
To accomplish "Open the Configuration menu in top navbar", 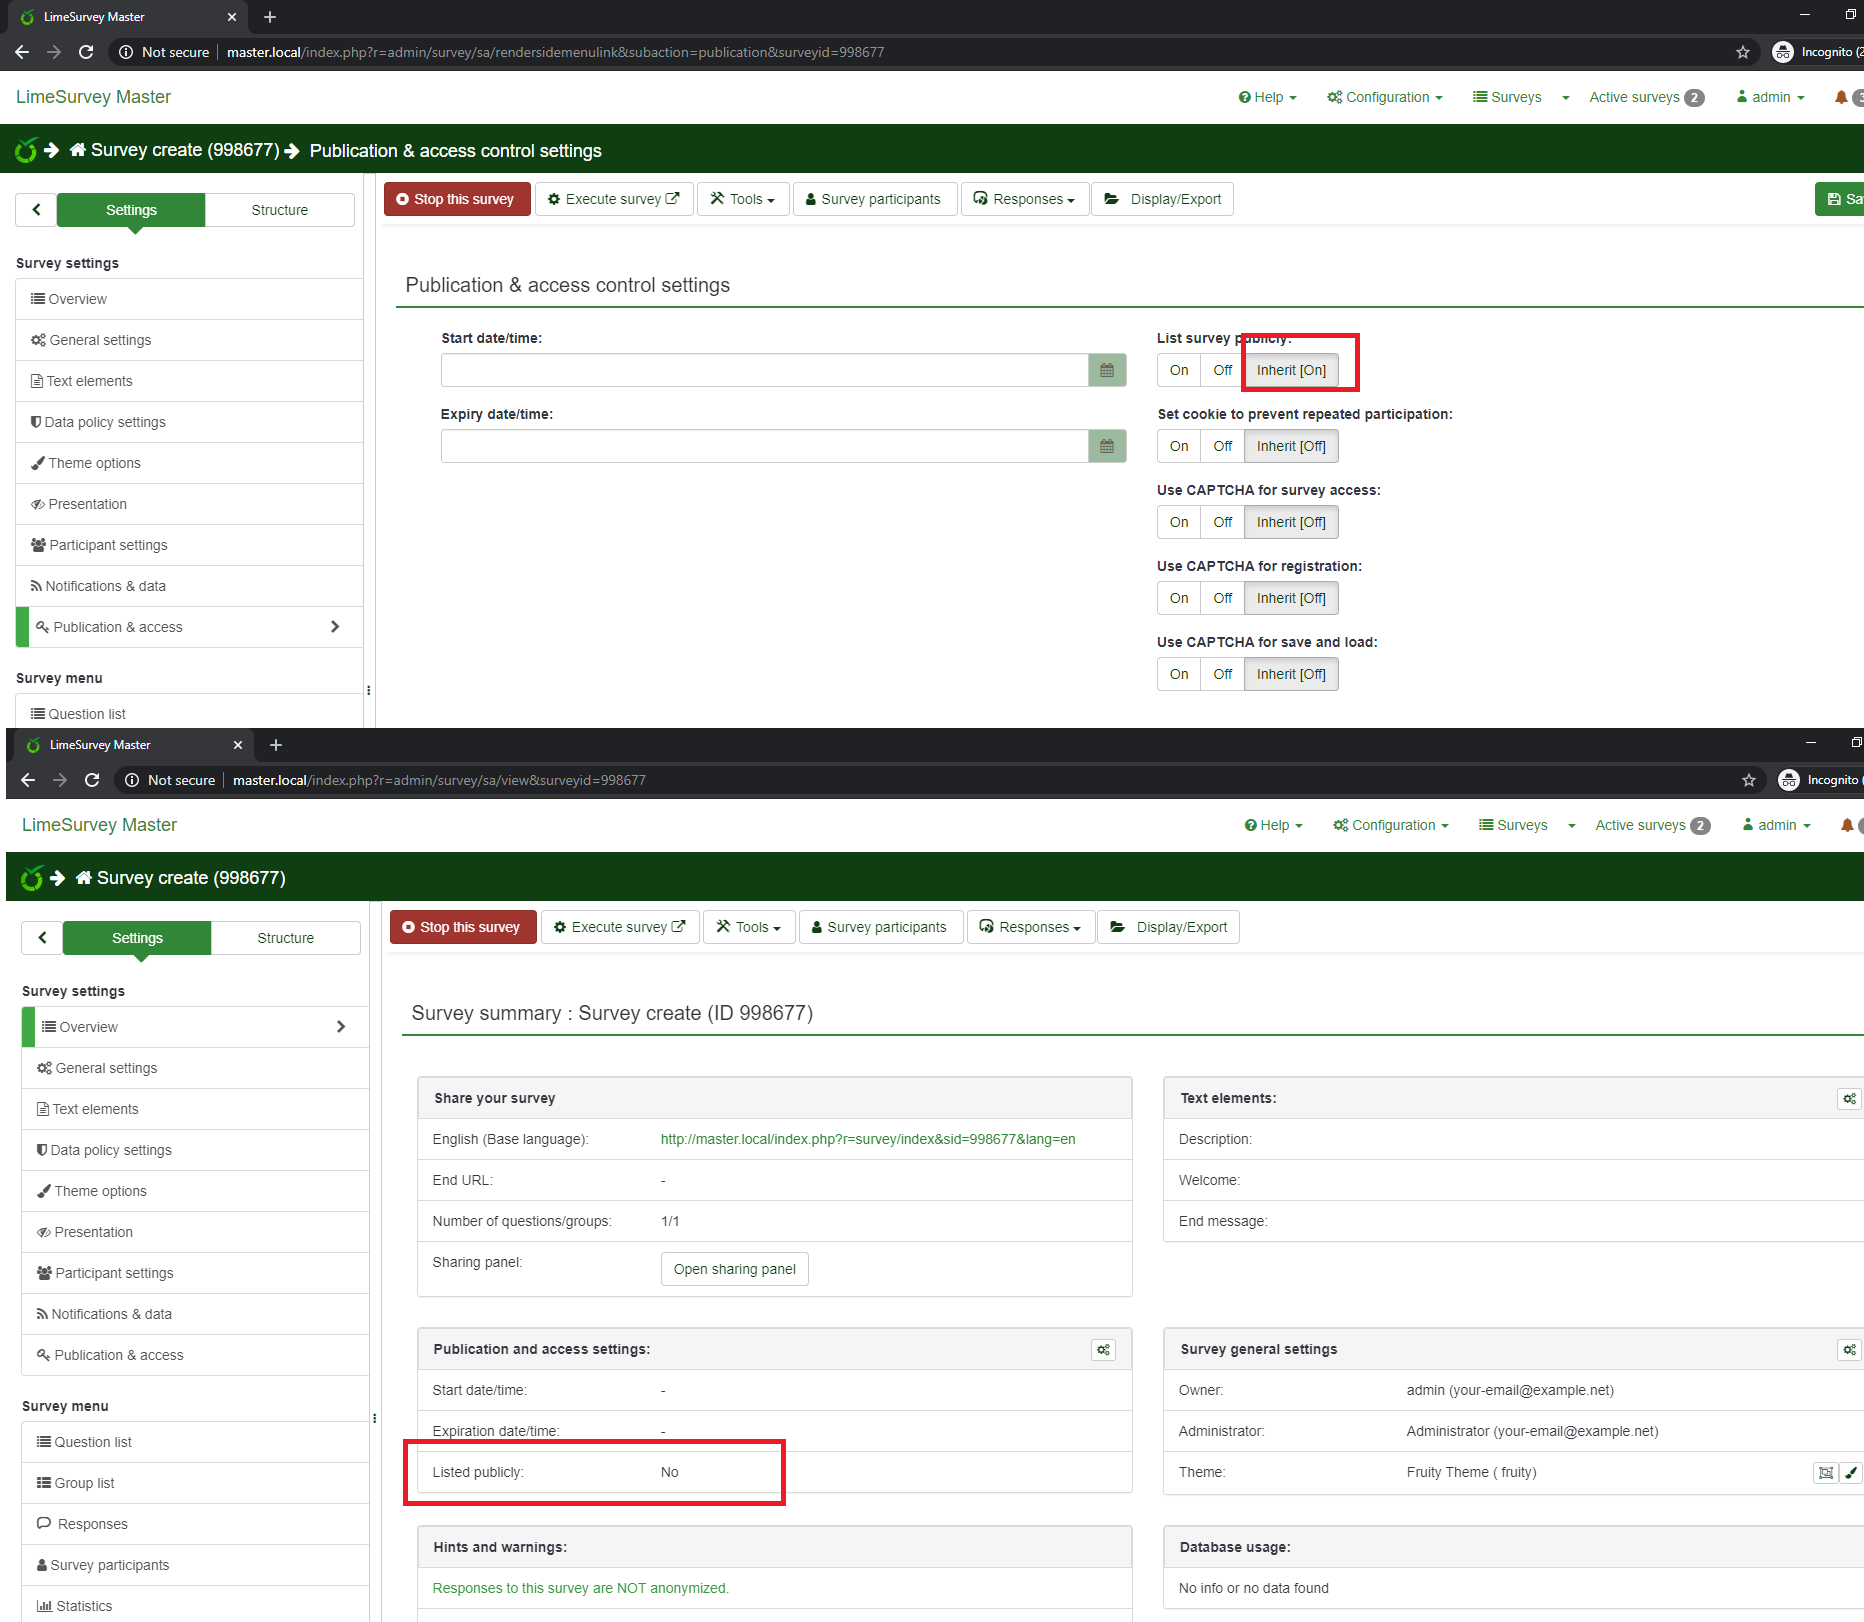I will point(1385,97).
